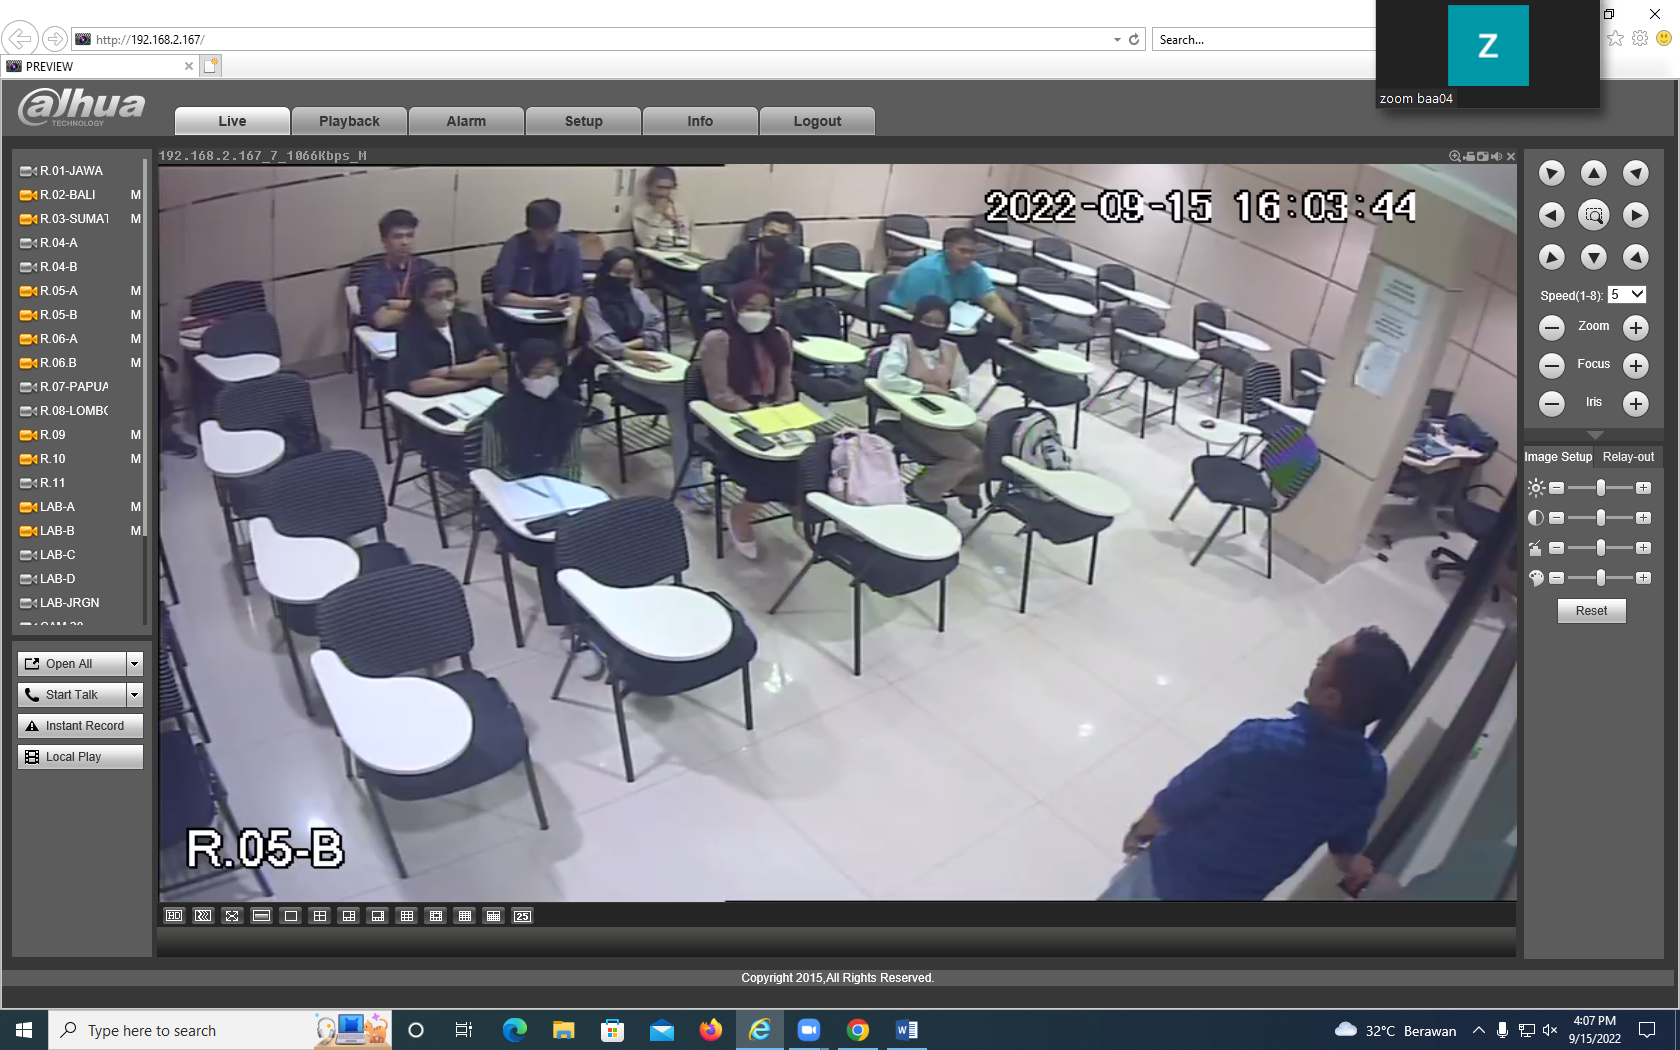Go to the Setup tab

coord(583,121)
